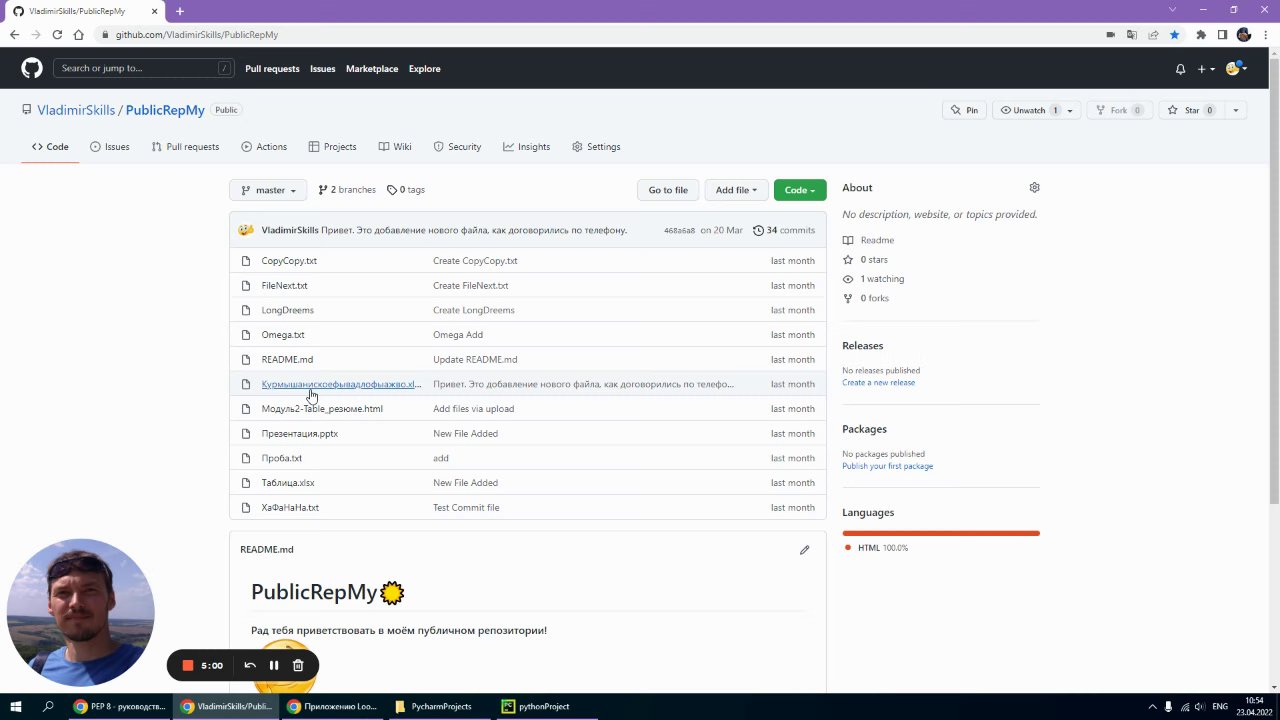Screen dimensions: 1280x720
Task: Open the Wiki tab
Action: pos(395,147)
